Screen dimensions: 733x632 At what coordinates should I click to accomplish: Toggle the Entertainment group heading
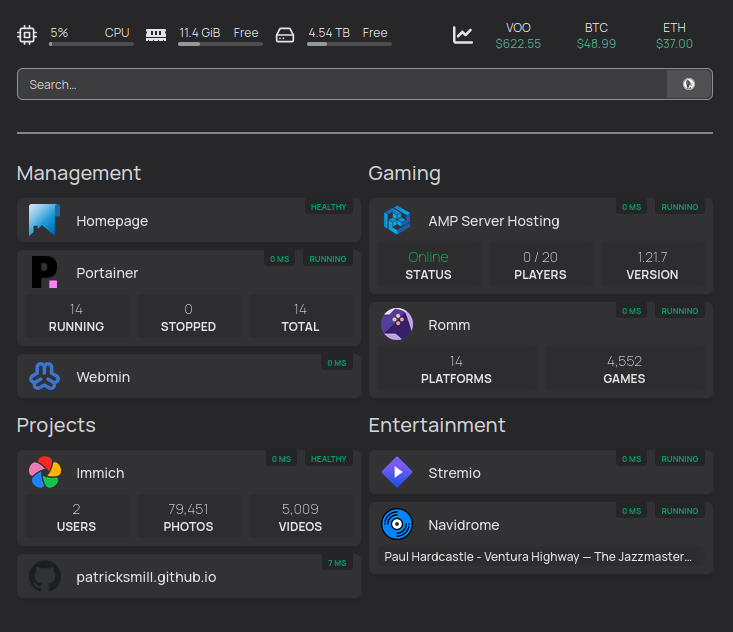437,425
